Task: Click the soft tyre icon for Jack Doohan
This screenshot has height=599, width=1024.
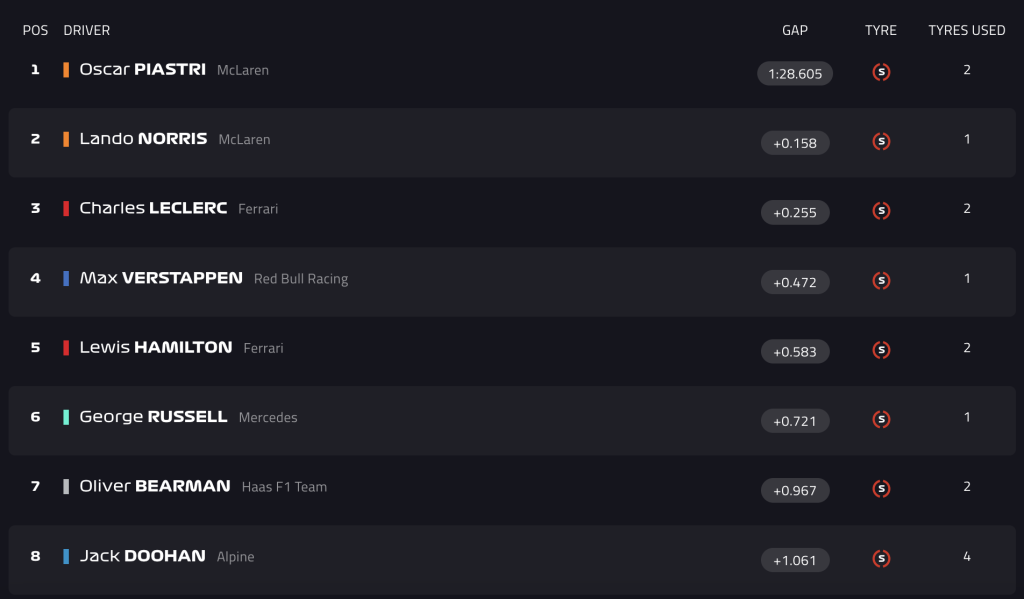Action: pyautogui.click(x=881, y=559)
